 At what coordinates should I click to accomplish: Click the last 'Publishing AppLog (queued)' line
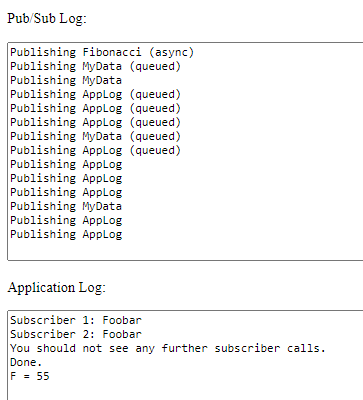[95, 150]
